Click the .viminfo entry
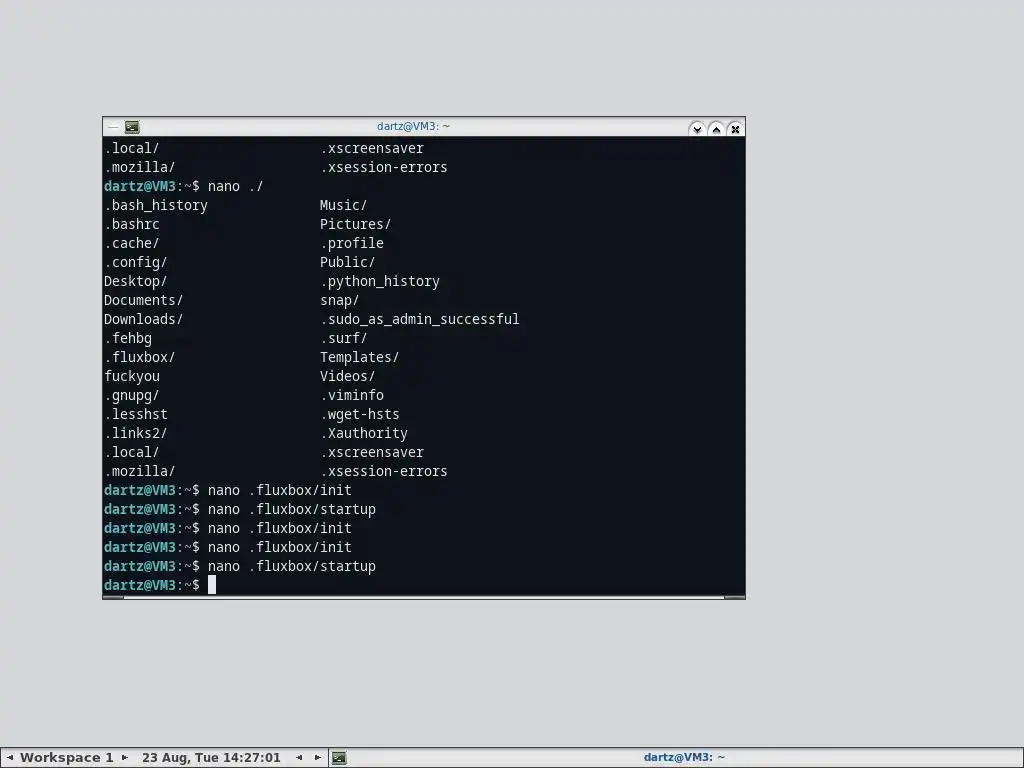 352,395
